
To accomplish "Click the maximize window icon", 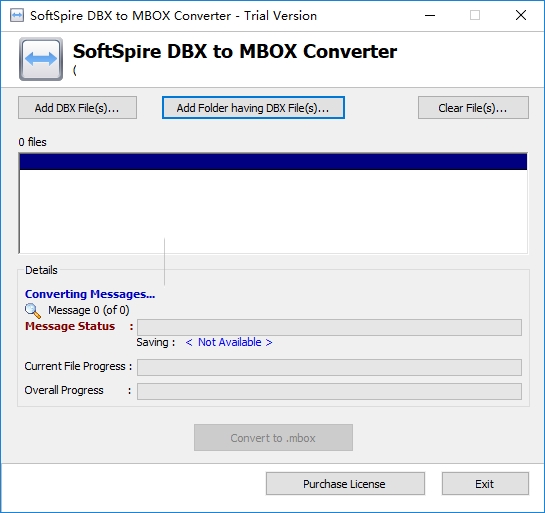I will 475,15.
